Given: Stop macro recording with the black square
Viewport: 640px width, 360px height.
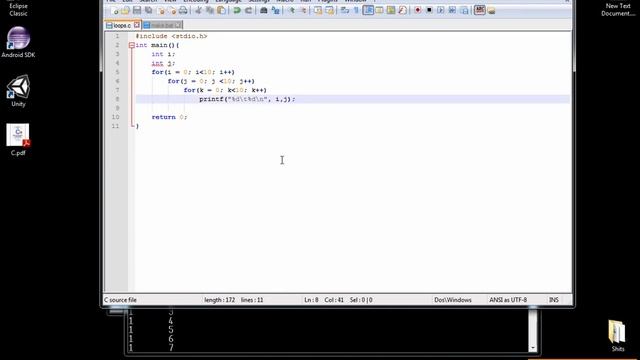Looking at the screenshot, I should (429, 10).
